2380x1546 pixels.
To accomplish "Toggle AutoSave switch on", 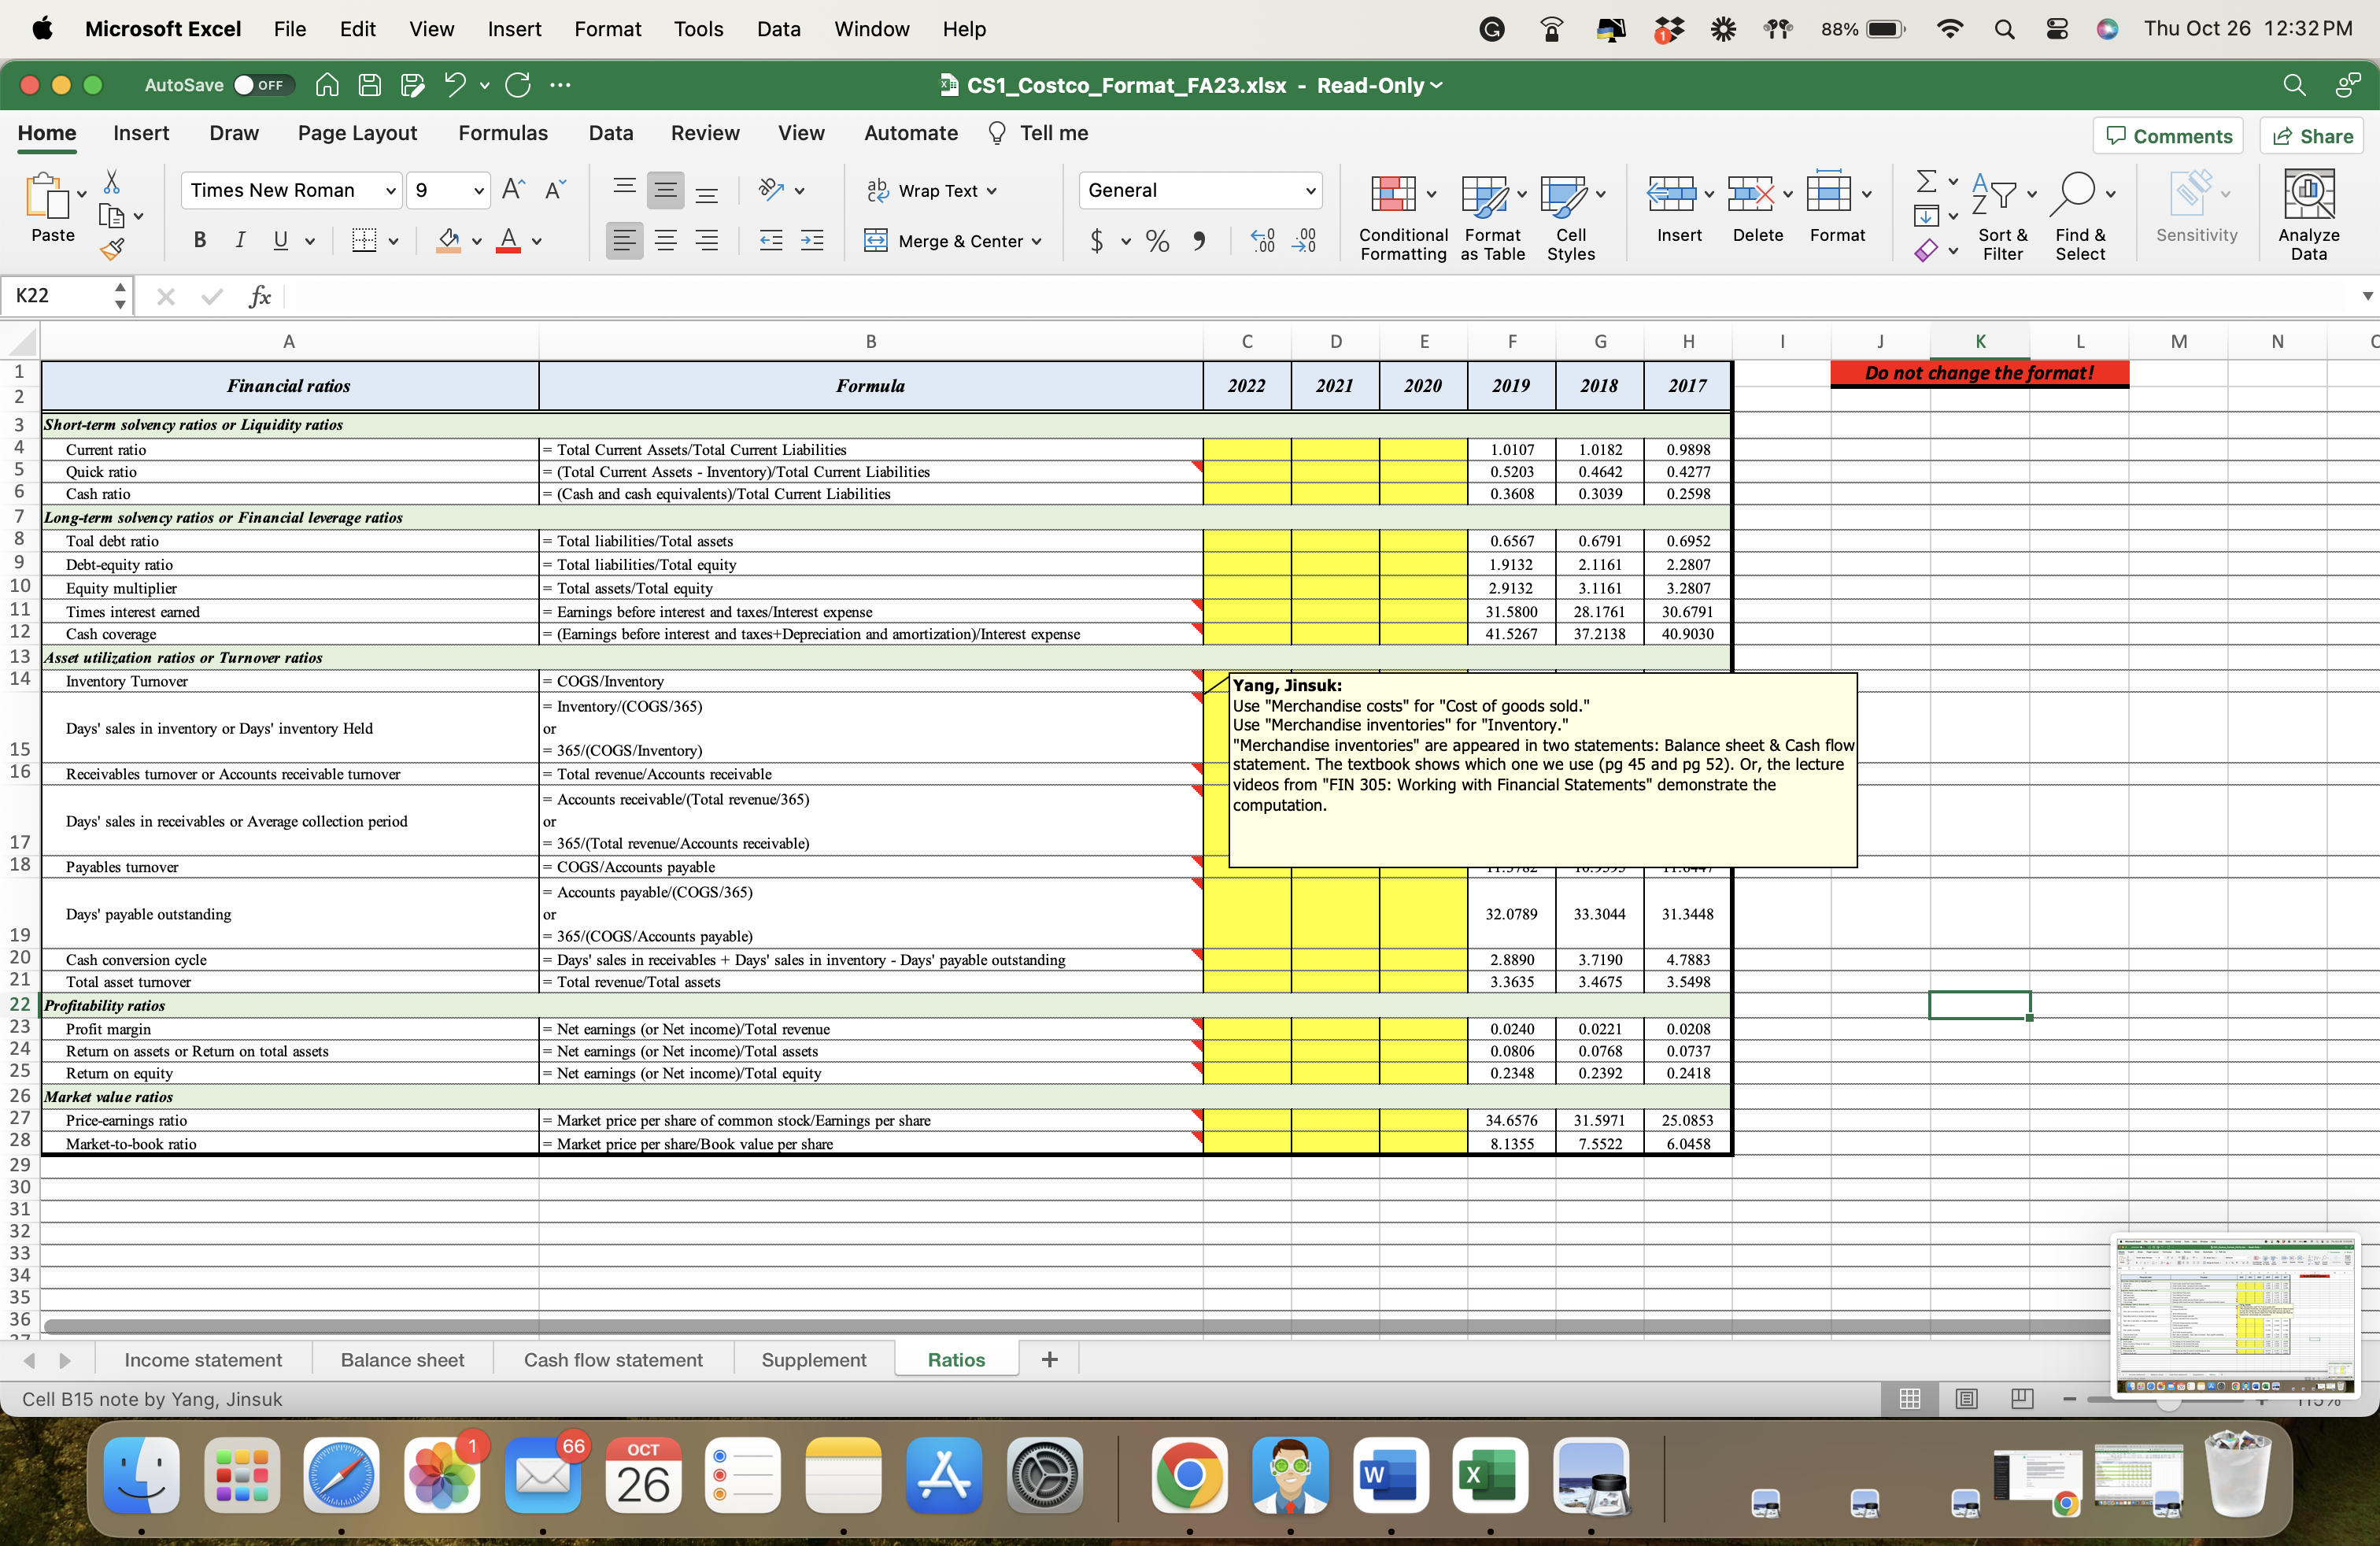I will click(x=262, y=85).
